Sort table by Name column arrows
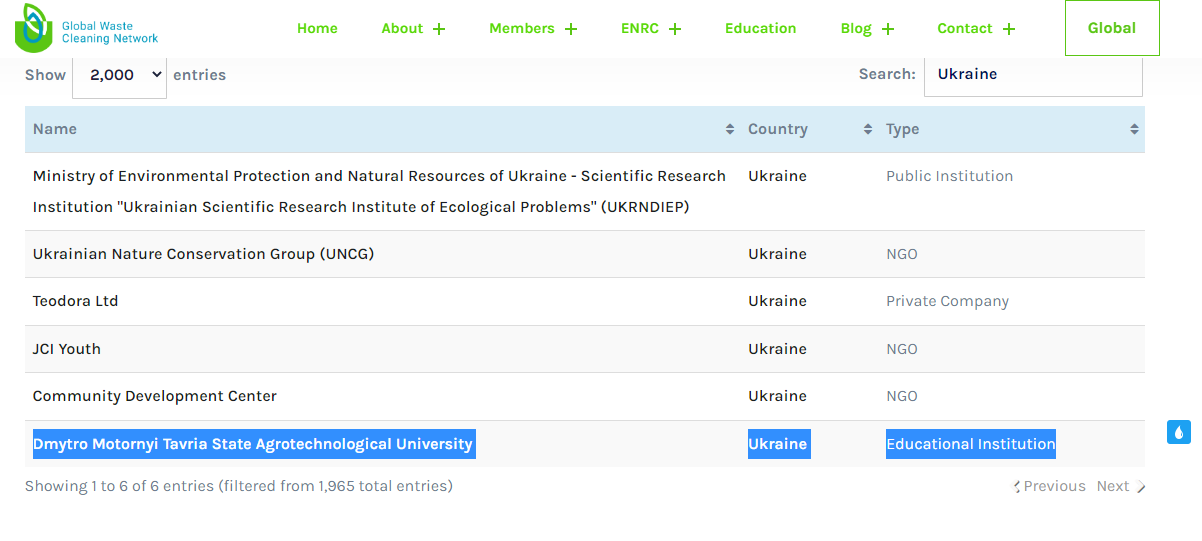 730,129
